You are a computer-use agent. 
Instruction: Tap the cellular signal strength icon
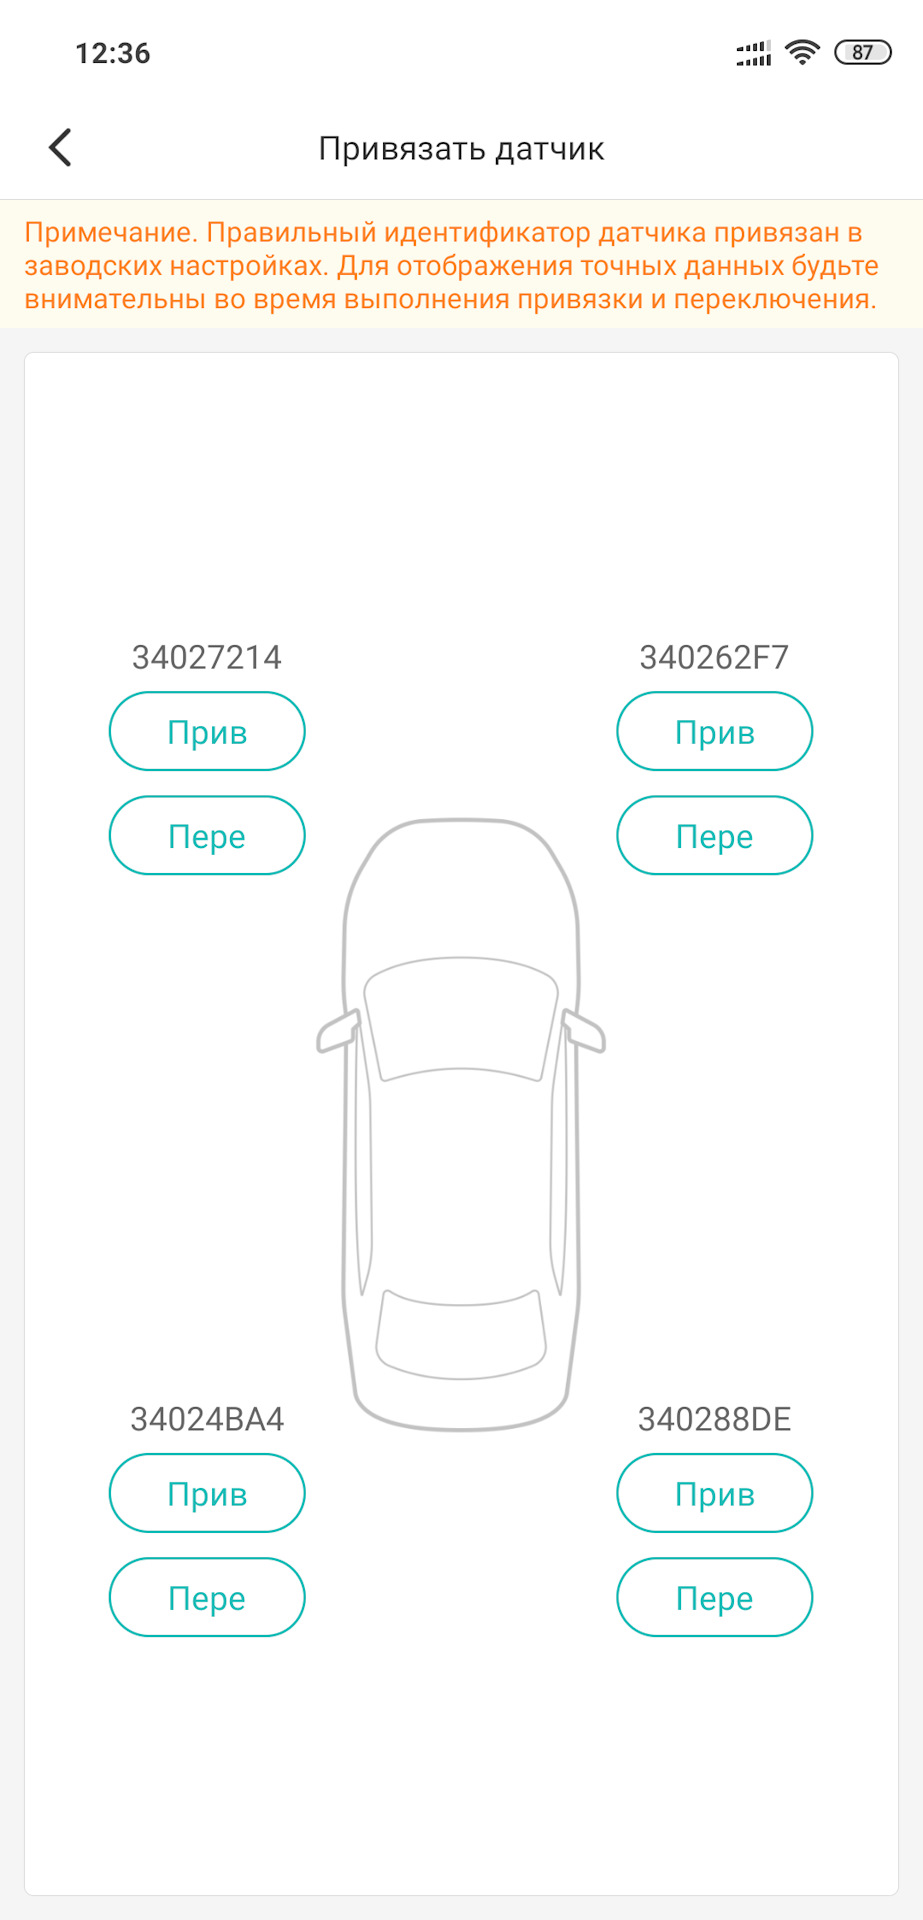point(753,53)
